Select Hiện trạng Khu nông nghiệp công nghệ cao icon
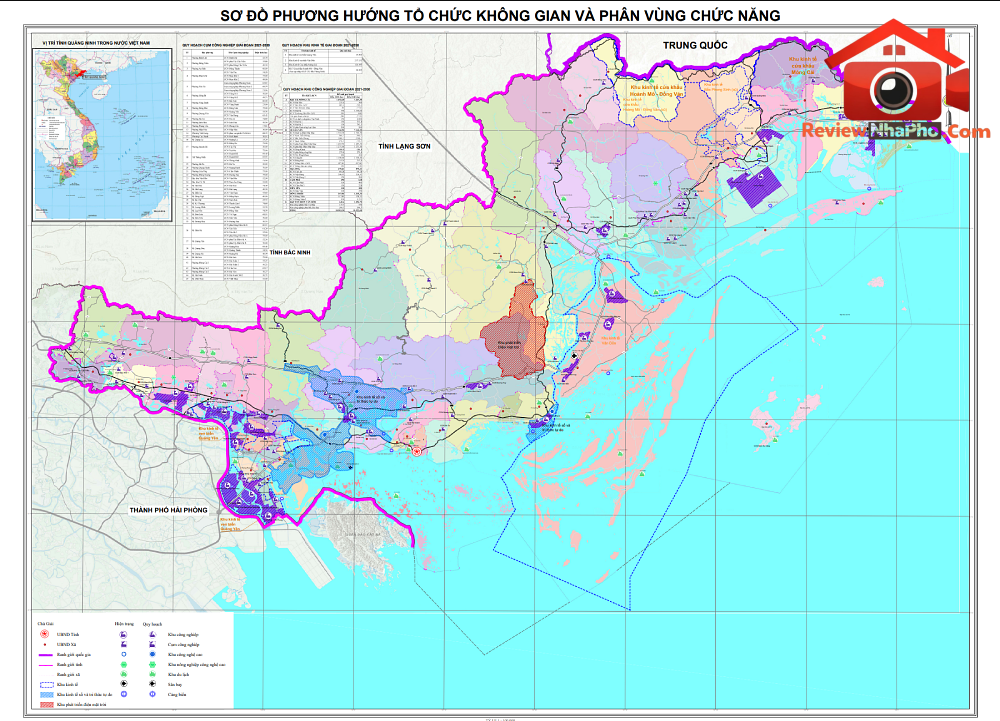The height and width of the screenshot is (721, 1000). coord(124,664)
